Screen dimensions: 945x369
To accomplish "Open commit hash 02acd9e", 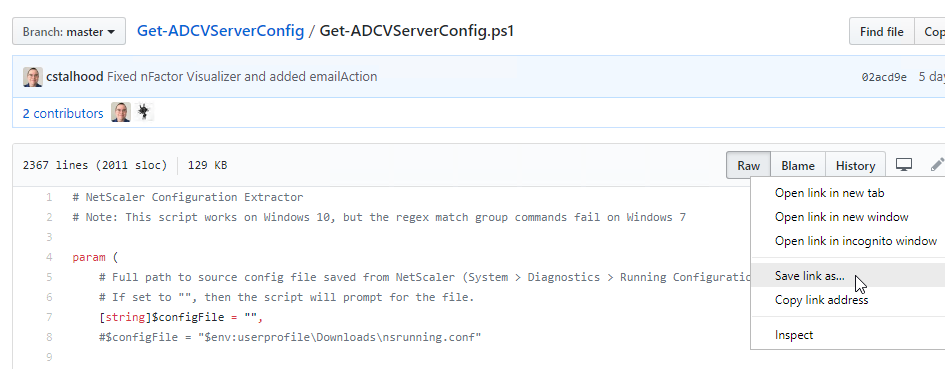I will pyautogui.click(x=884, y=77).
